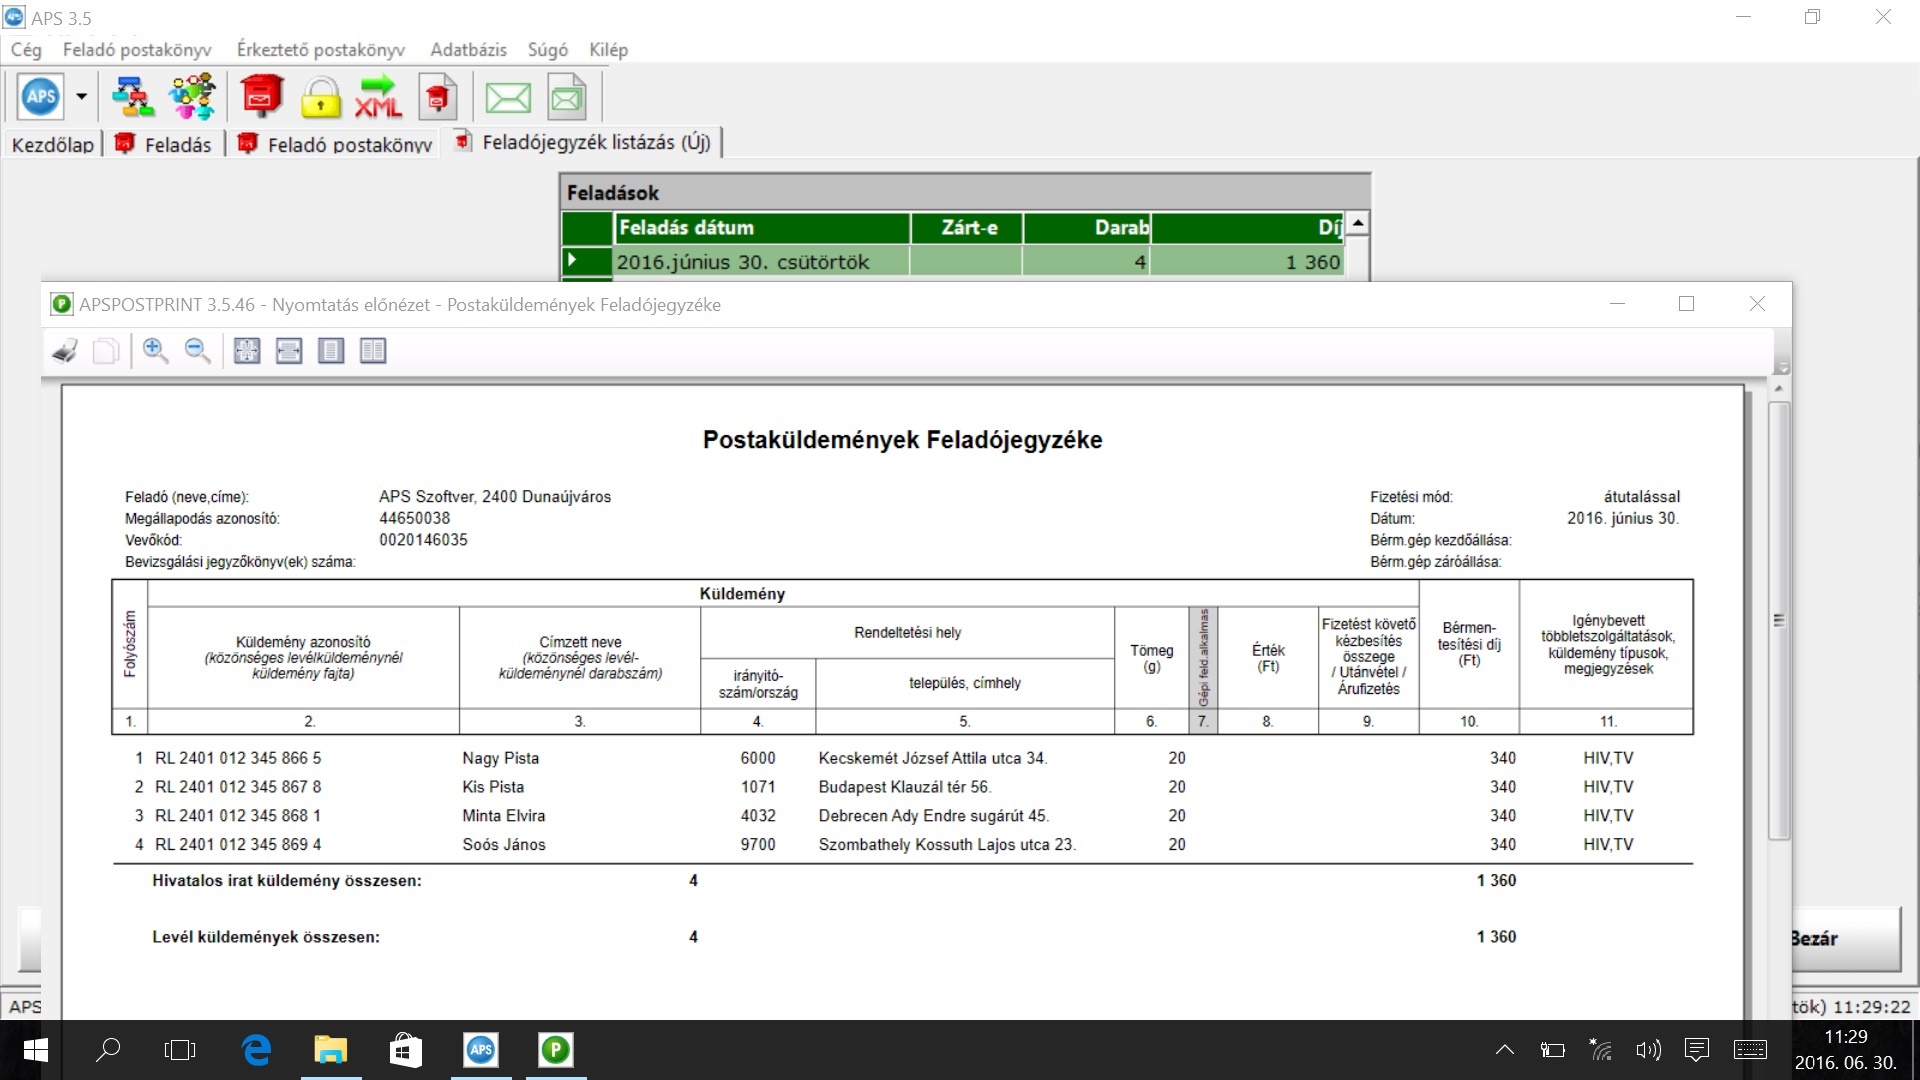
Task: Open the Súgó menu
Action: [548, 50]
